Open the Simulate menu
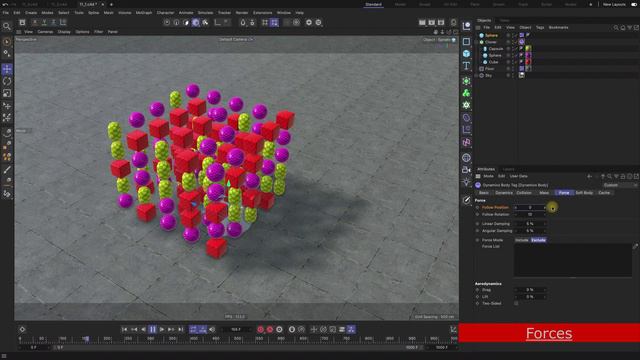The width and height of the screenshot is (640, 360). (x=205, y=13)
